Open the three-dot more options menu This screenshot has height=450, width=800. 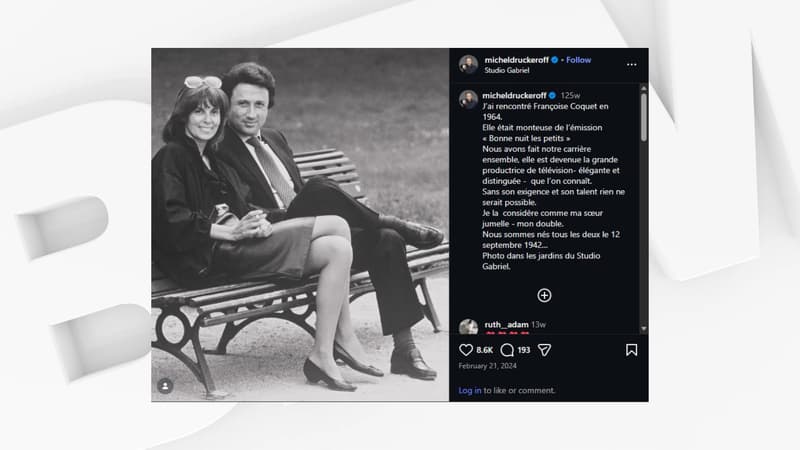point(631,65)
